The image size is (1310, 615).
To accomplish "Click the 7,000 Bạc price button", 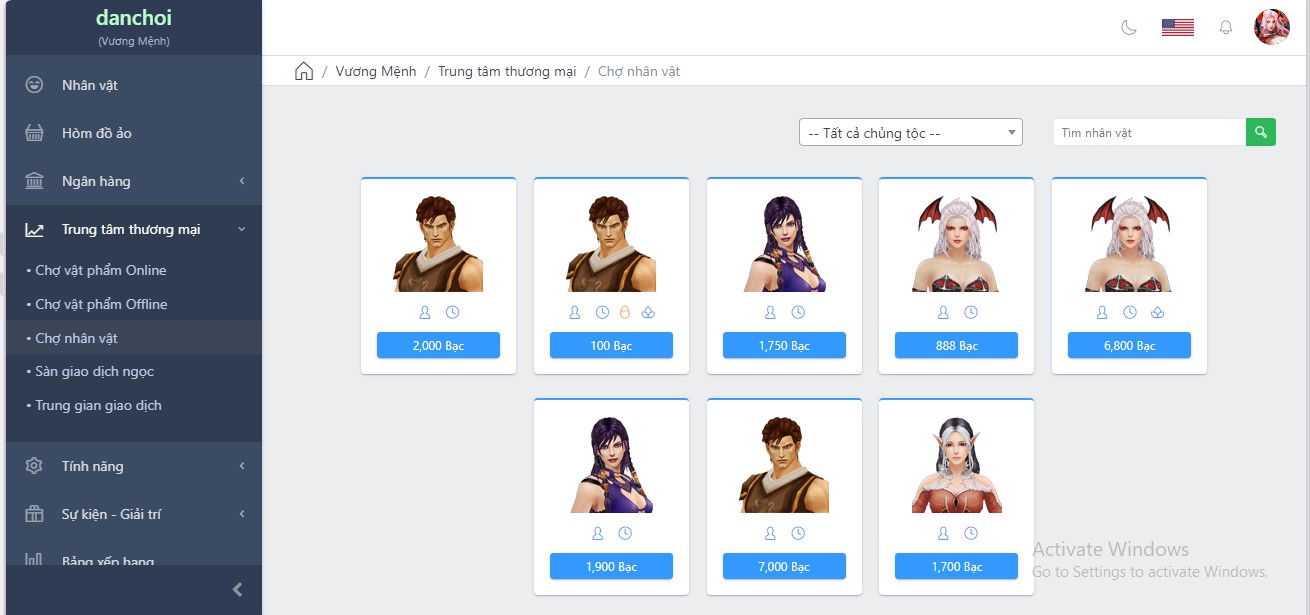I will (784, 567).
